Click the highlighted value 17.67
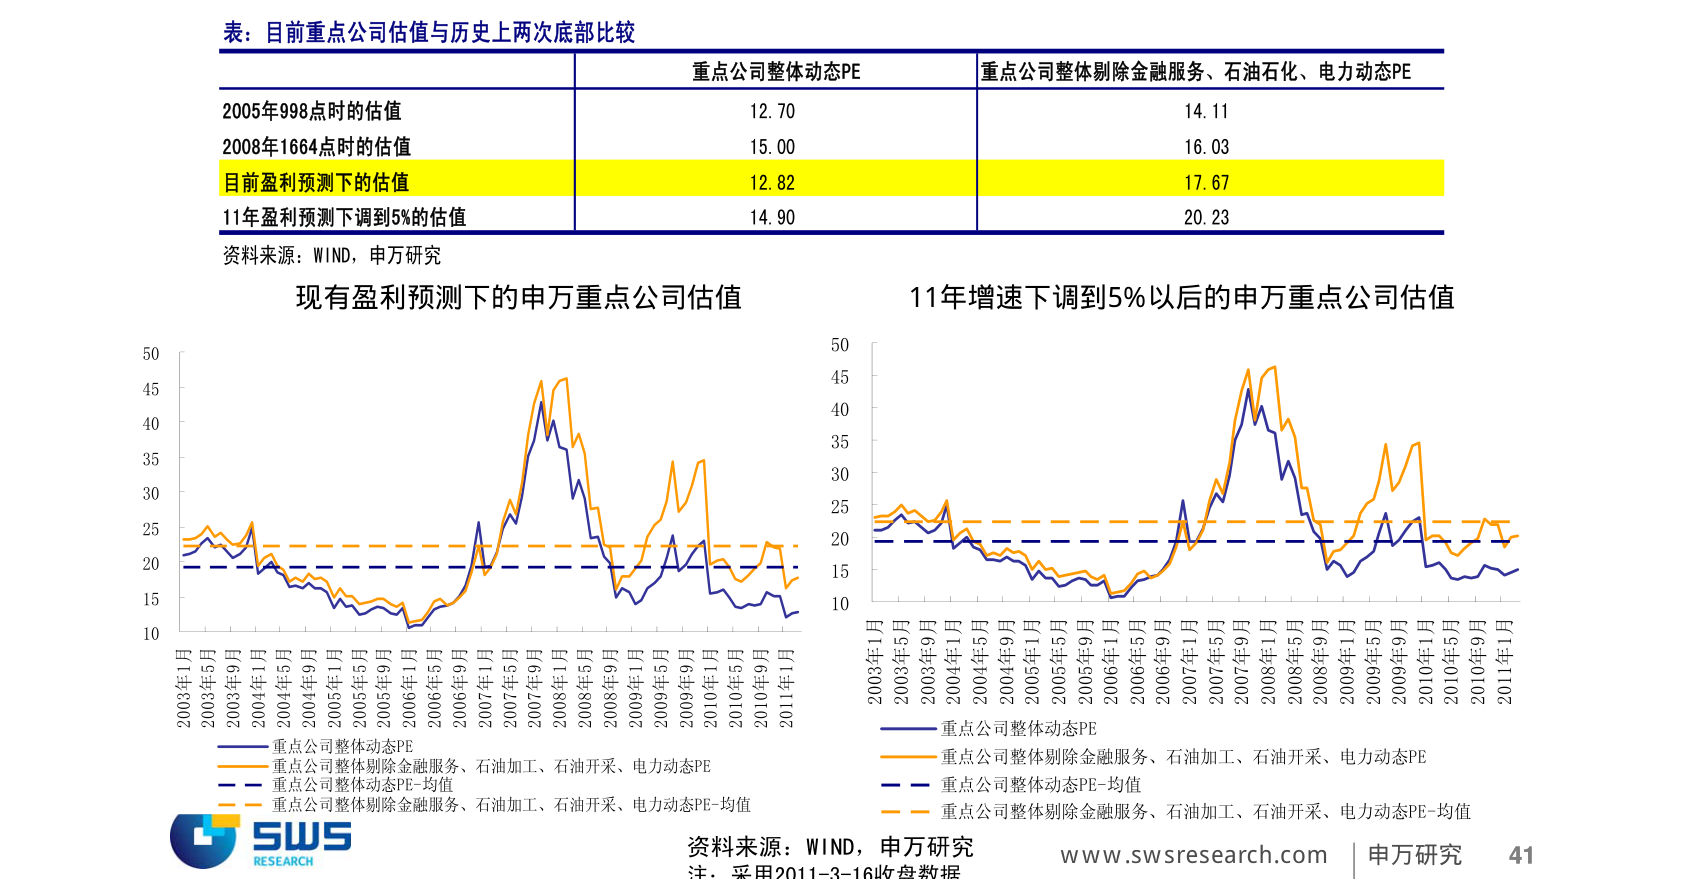The width and height of the screenshot is (1684, 879). (x=1207, y=183)
